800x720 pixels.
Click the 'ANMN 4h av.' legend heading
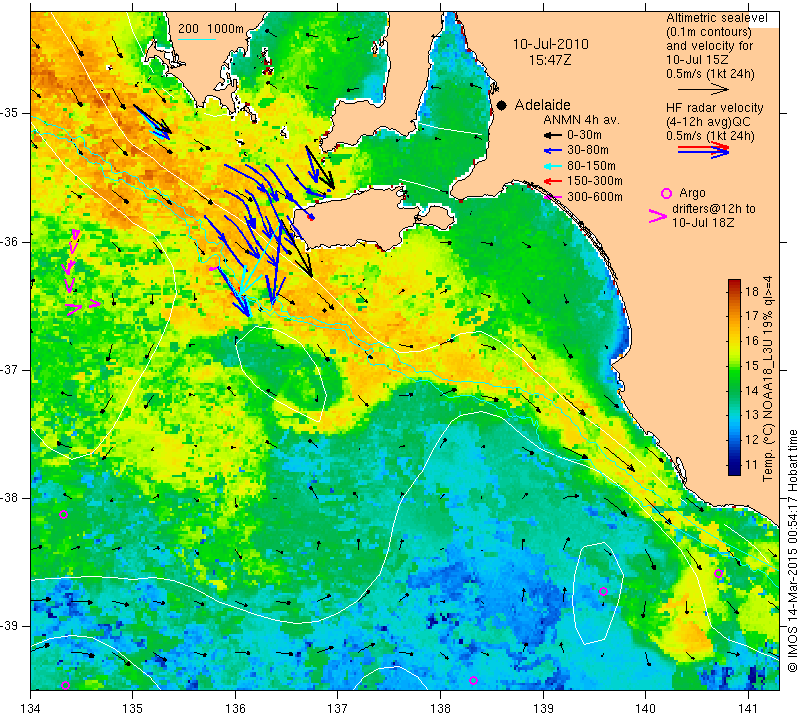(x=581, y=120)
